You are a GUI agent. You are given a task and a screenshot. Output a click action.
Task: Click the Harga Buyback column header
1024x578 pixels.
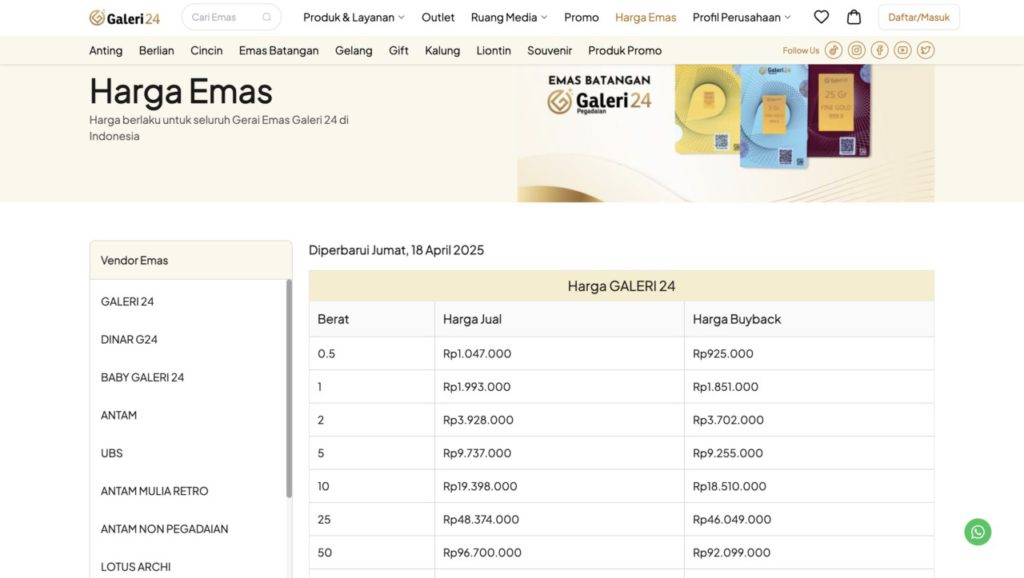809,319
